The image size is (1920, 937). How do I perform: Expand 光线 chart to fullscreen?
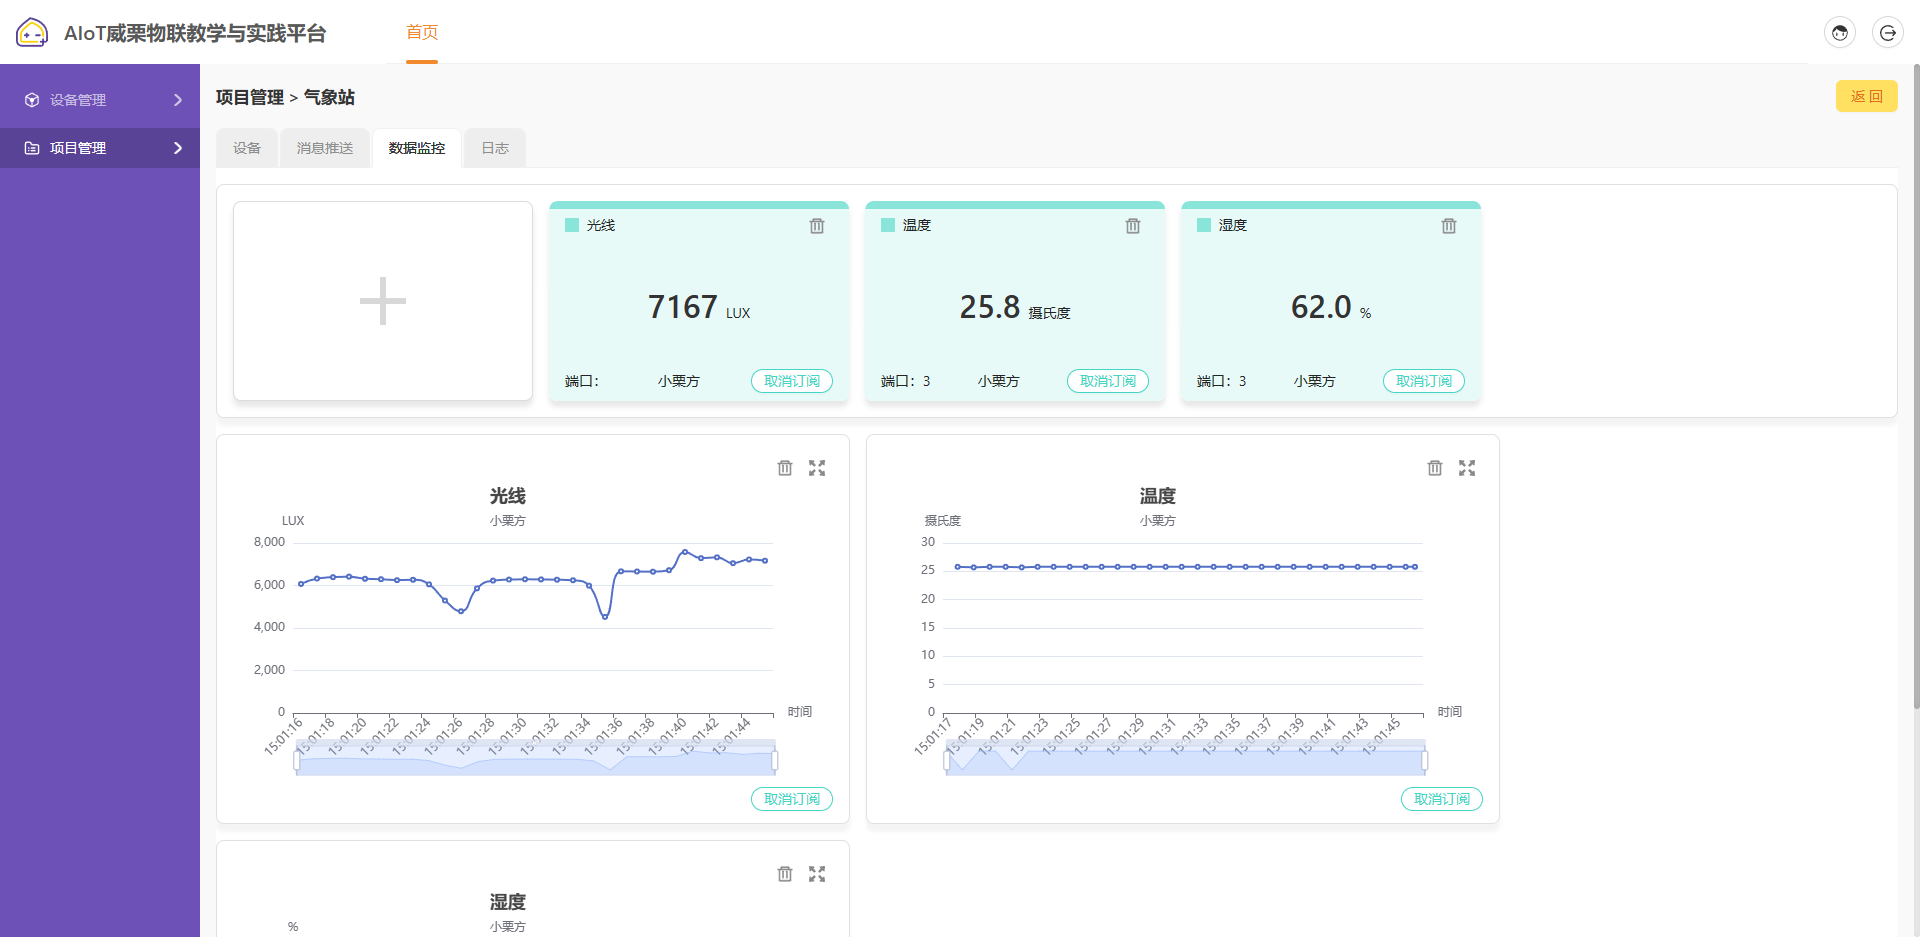tap(817, 468)
